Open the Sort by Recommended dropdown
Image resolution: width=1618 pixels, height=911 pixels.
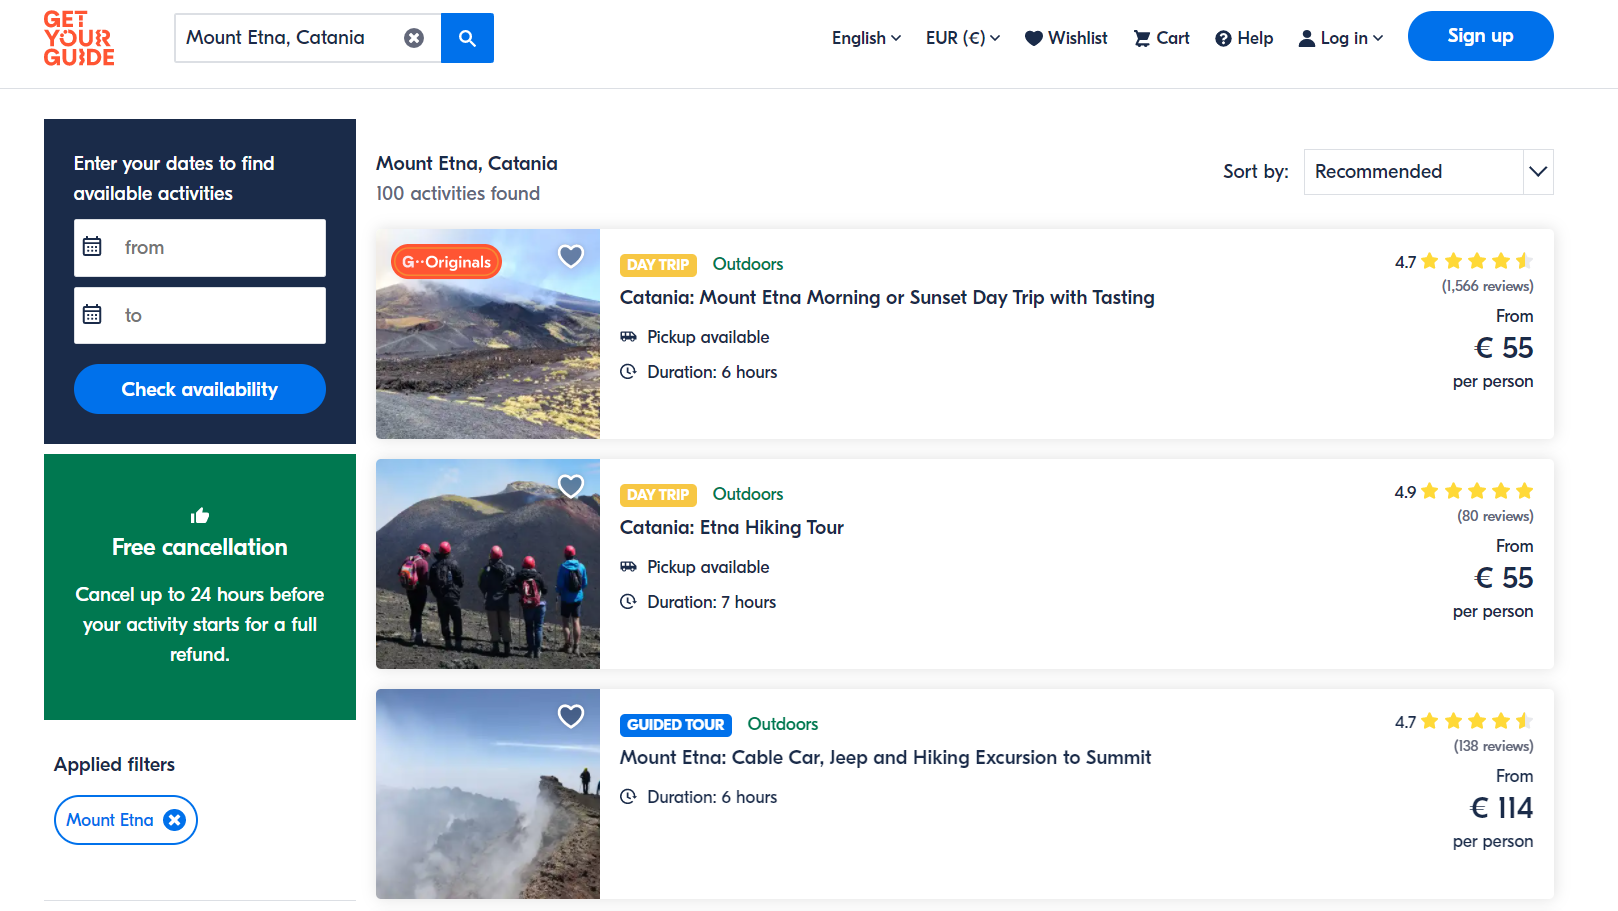[1427, 172]
